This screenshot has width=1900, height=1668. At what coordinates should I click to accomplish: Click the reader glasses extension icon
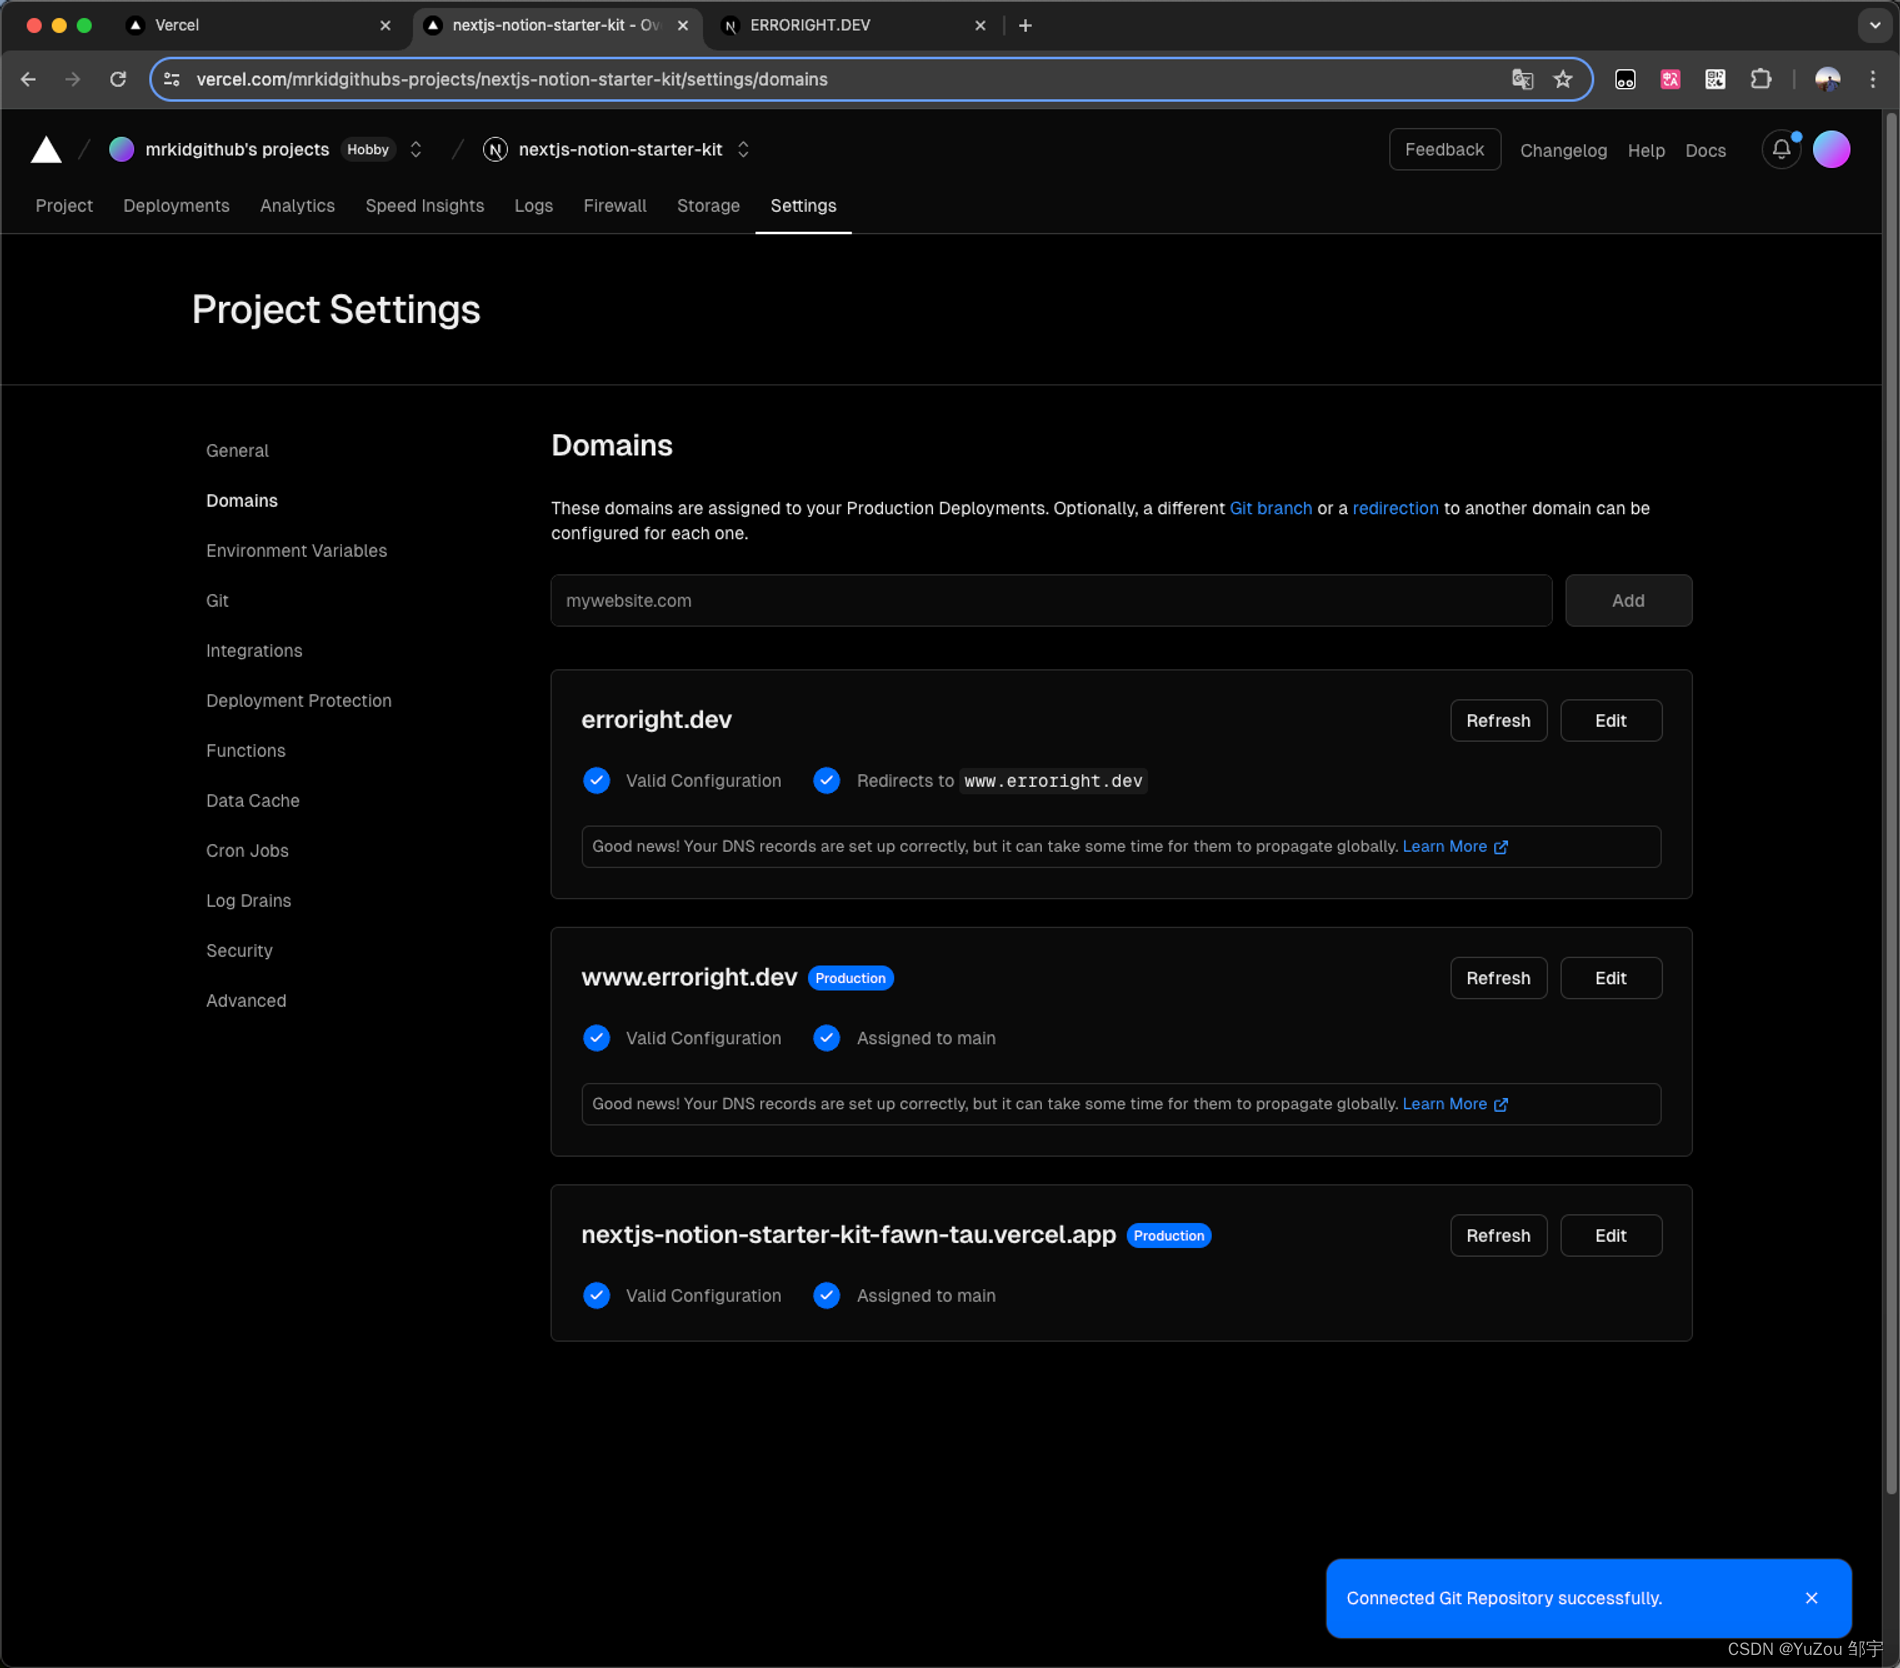1625,79
